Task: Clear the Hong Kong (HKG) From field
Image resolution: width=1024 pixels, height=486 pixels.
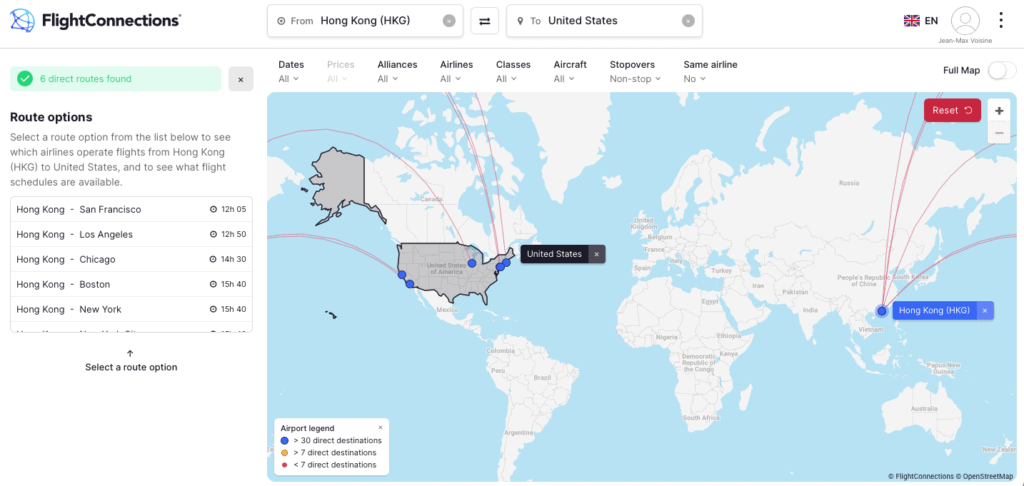Action: pyautogui.click(x=449, y=21)
